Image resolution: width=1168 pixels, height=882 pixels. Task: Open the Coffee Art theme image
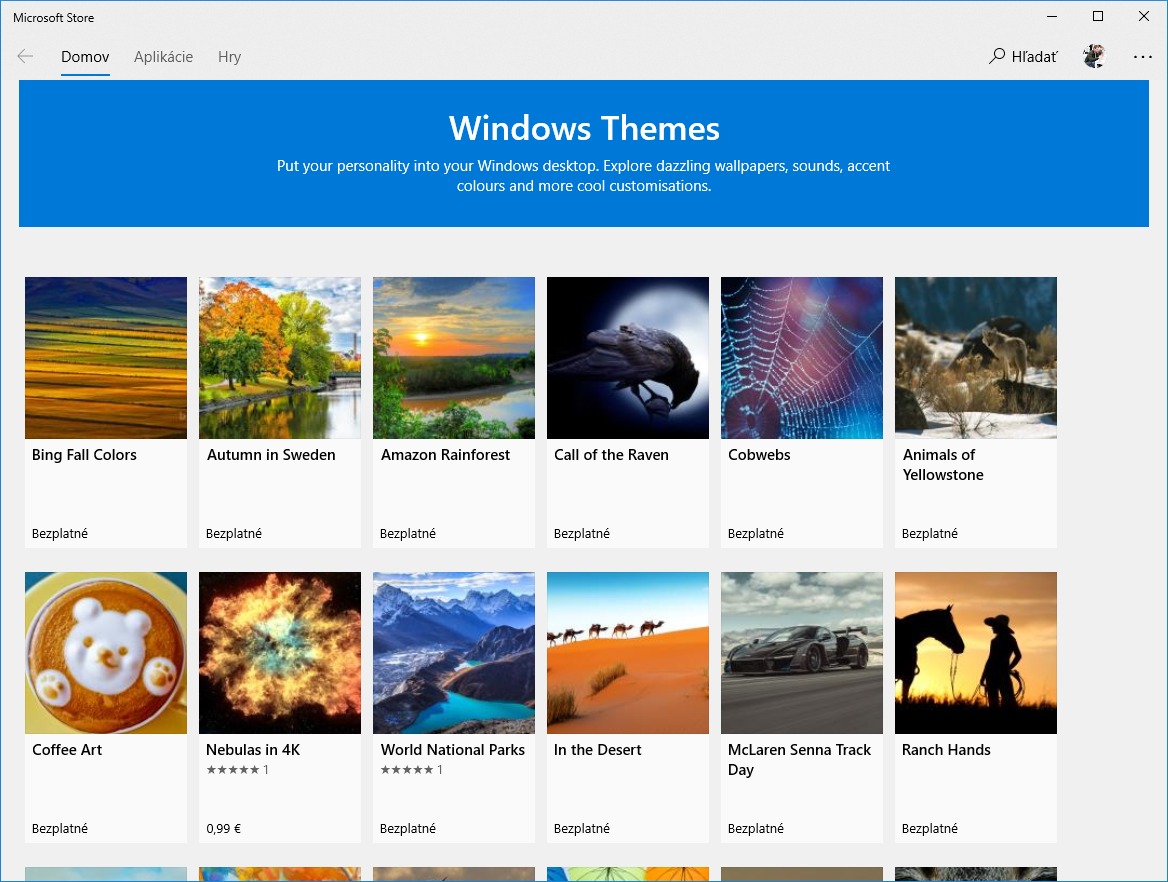click(106, 653)
